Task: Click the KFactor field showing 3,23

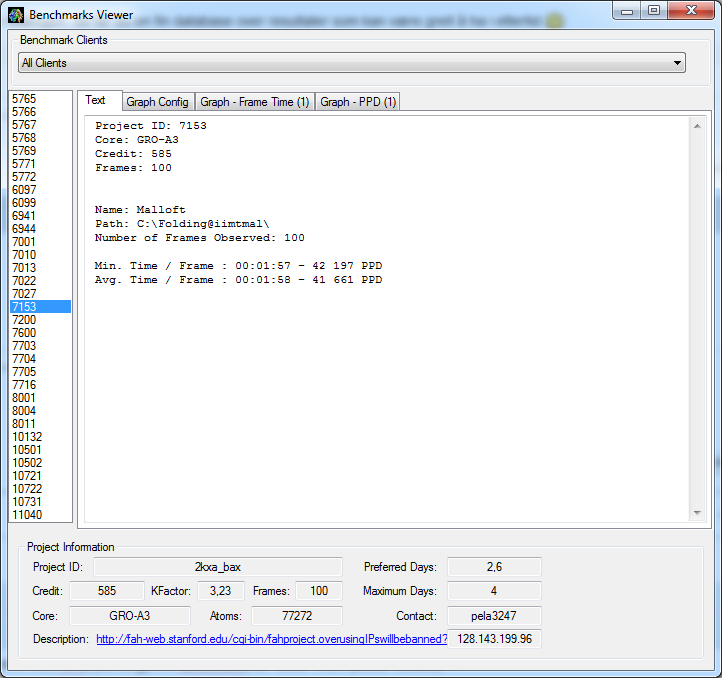Action: (221, 590)
